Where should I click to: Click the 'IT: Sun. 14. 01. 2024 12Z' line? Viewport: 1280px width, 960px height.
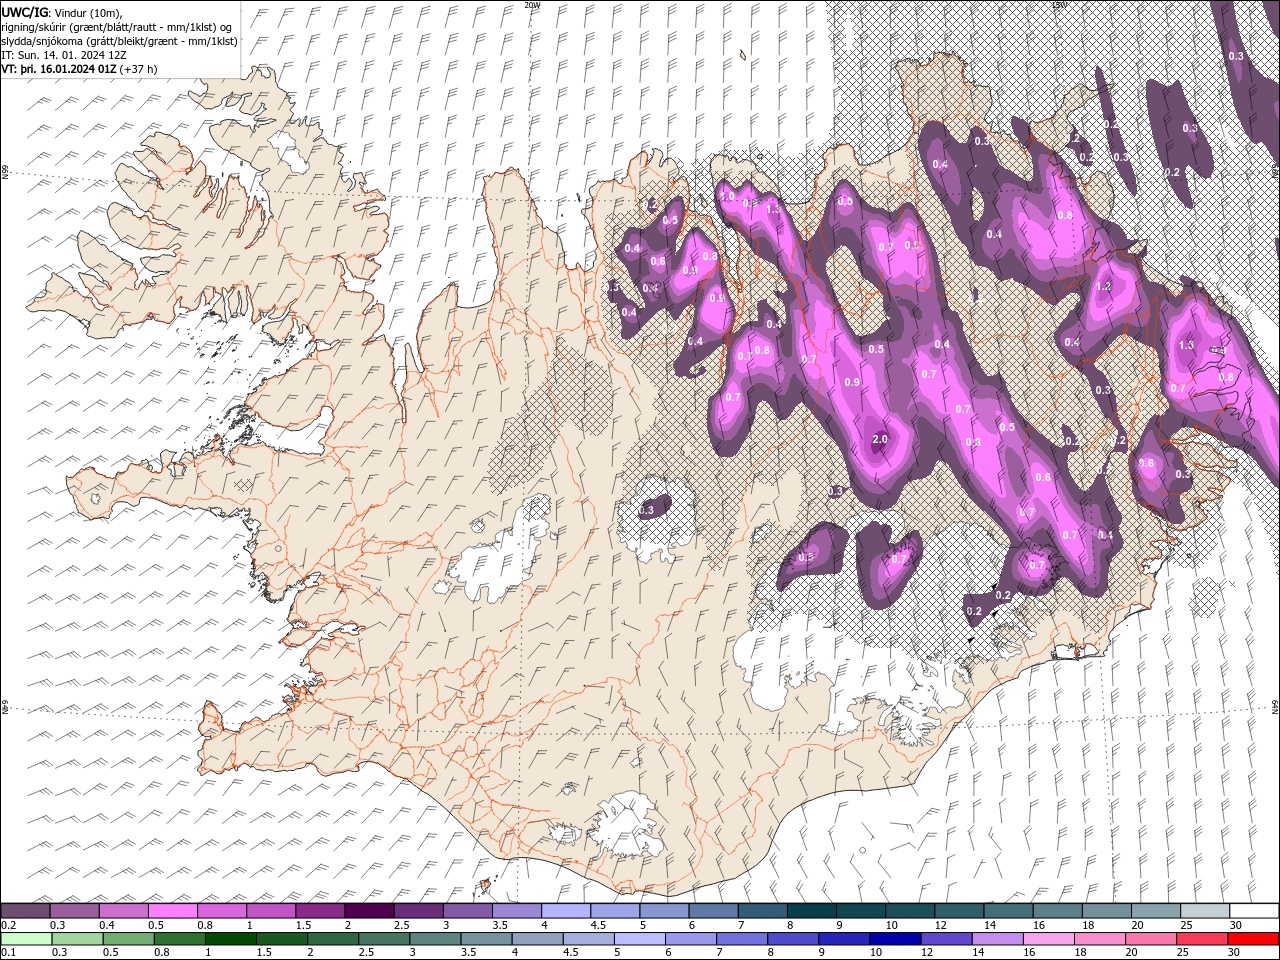tap(63, 55)
